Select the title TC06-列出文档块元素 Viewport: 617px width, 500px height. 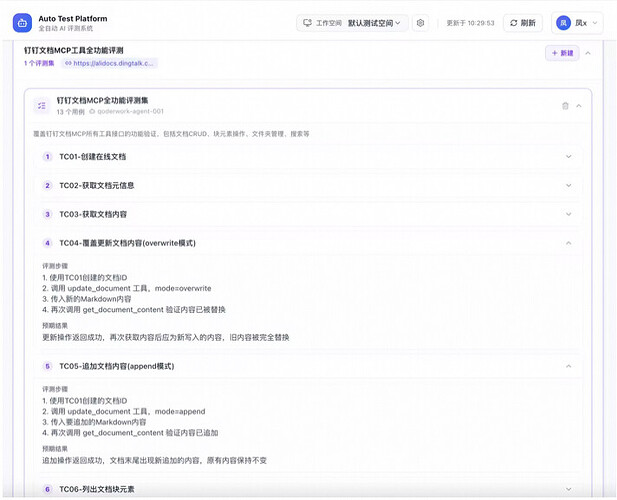click(96, 489)
